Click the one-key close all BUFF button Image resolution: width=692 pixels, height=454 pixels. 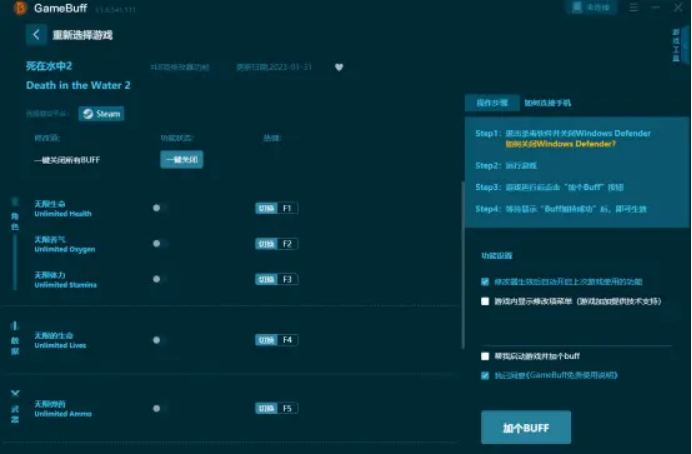182,159
